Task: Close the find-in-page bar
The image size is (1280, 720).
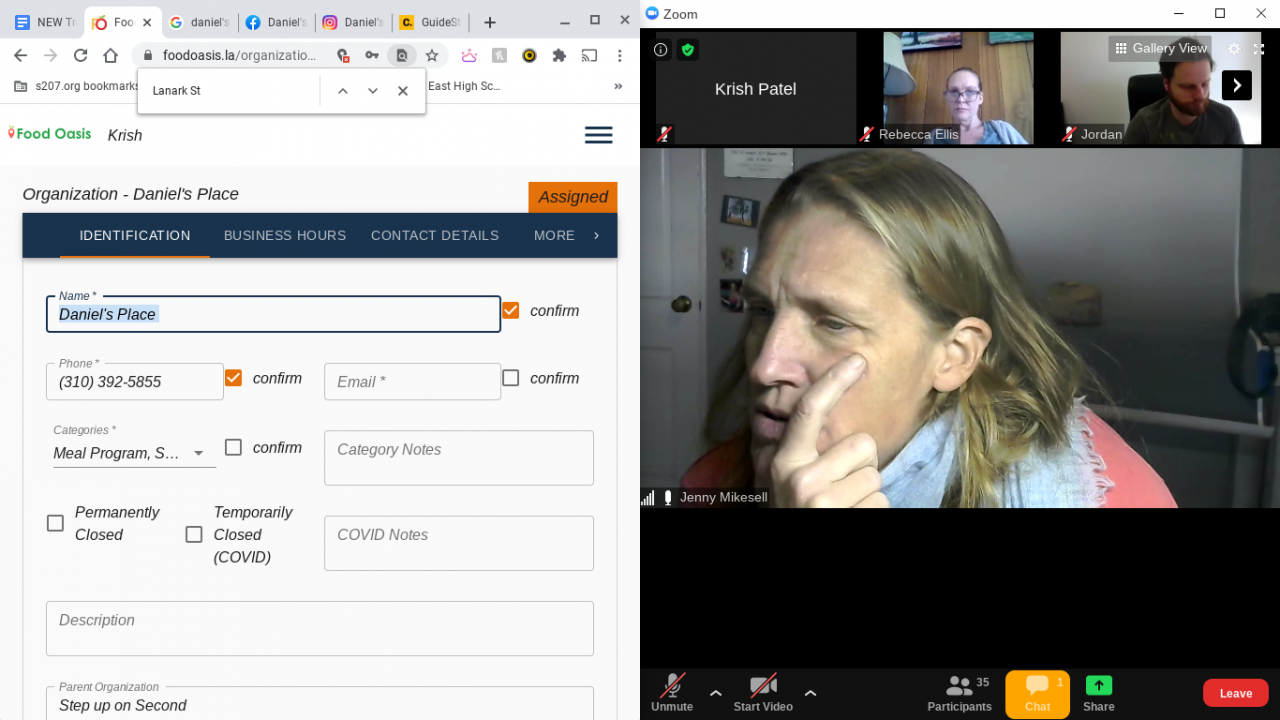Action: [x=403, y=91]
